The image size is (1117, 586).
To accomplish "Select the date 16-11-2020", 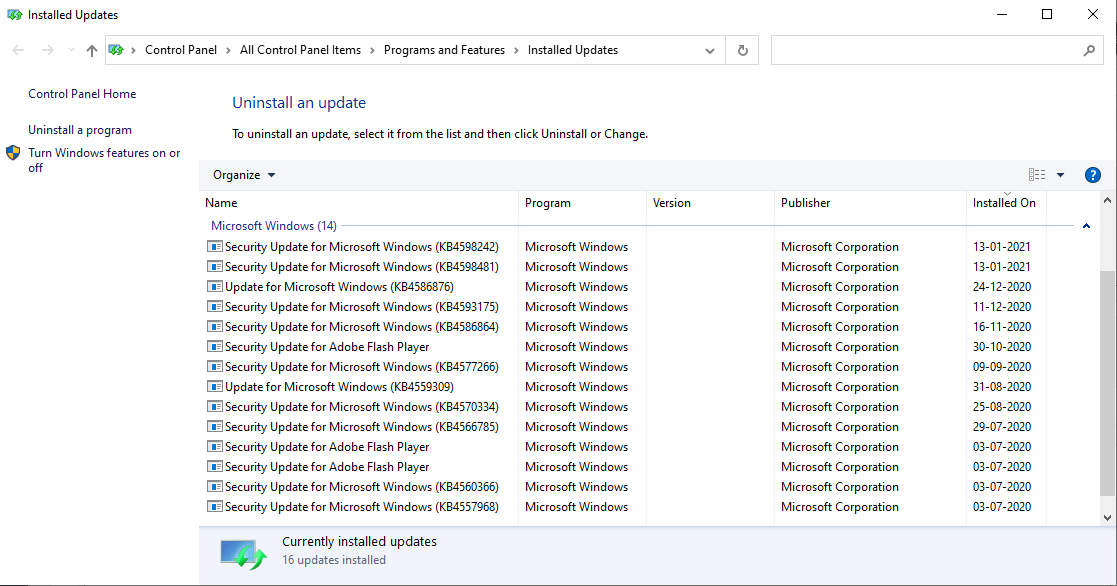I will pyautogui.click(x=1002, y=326).
